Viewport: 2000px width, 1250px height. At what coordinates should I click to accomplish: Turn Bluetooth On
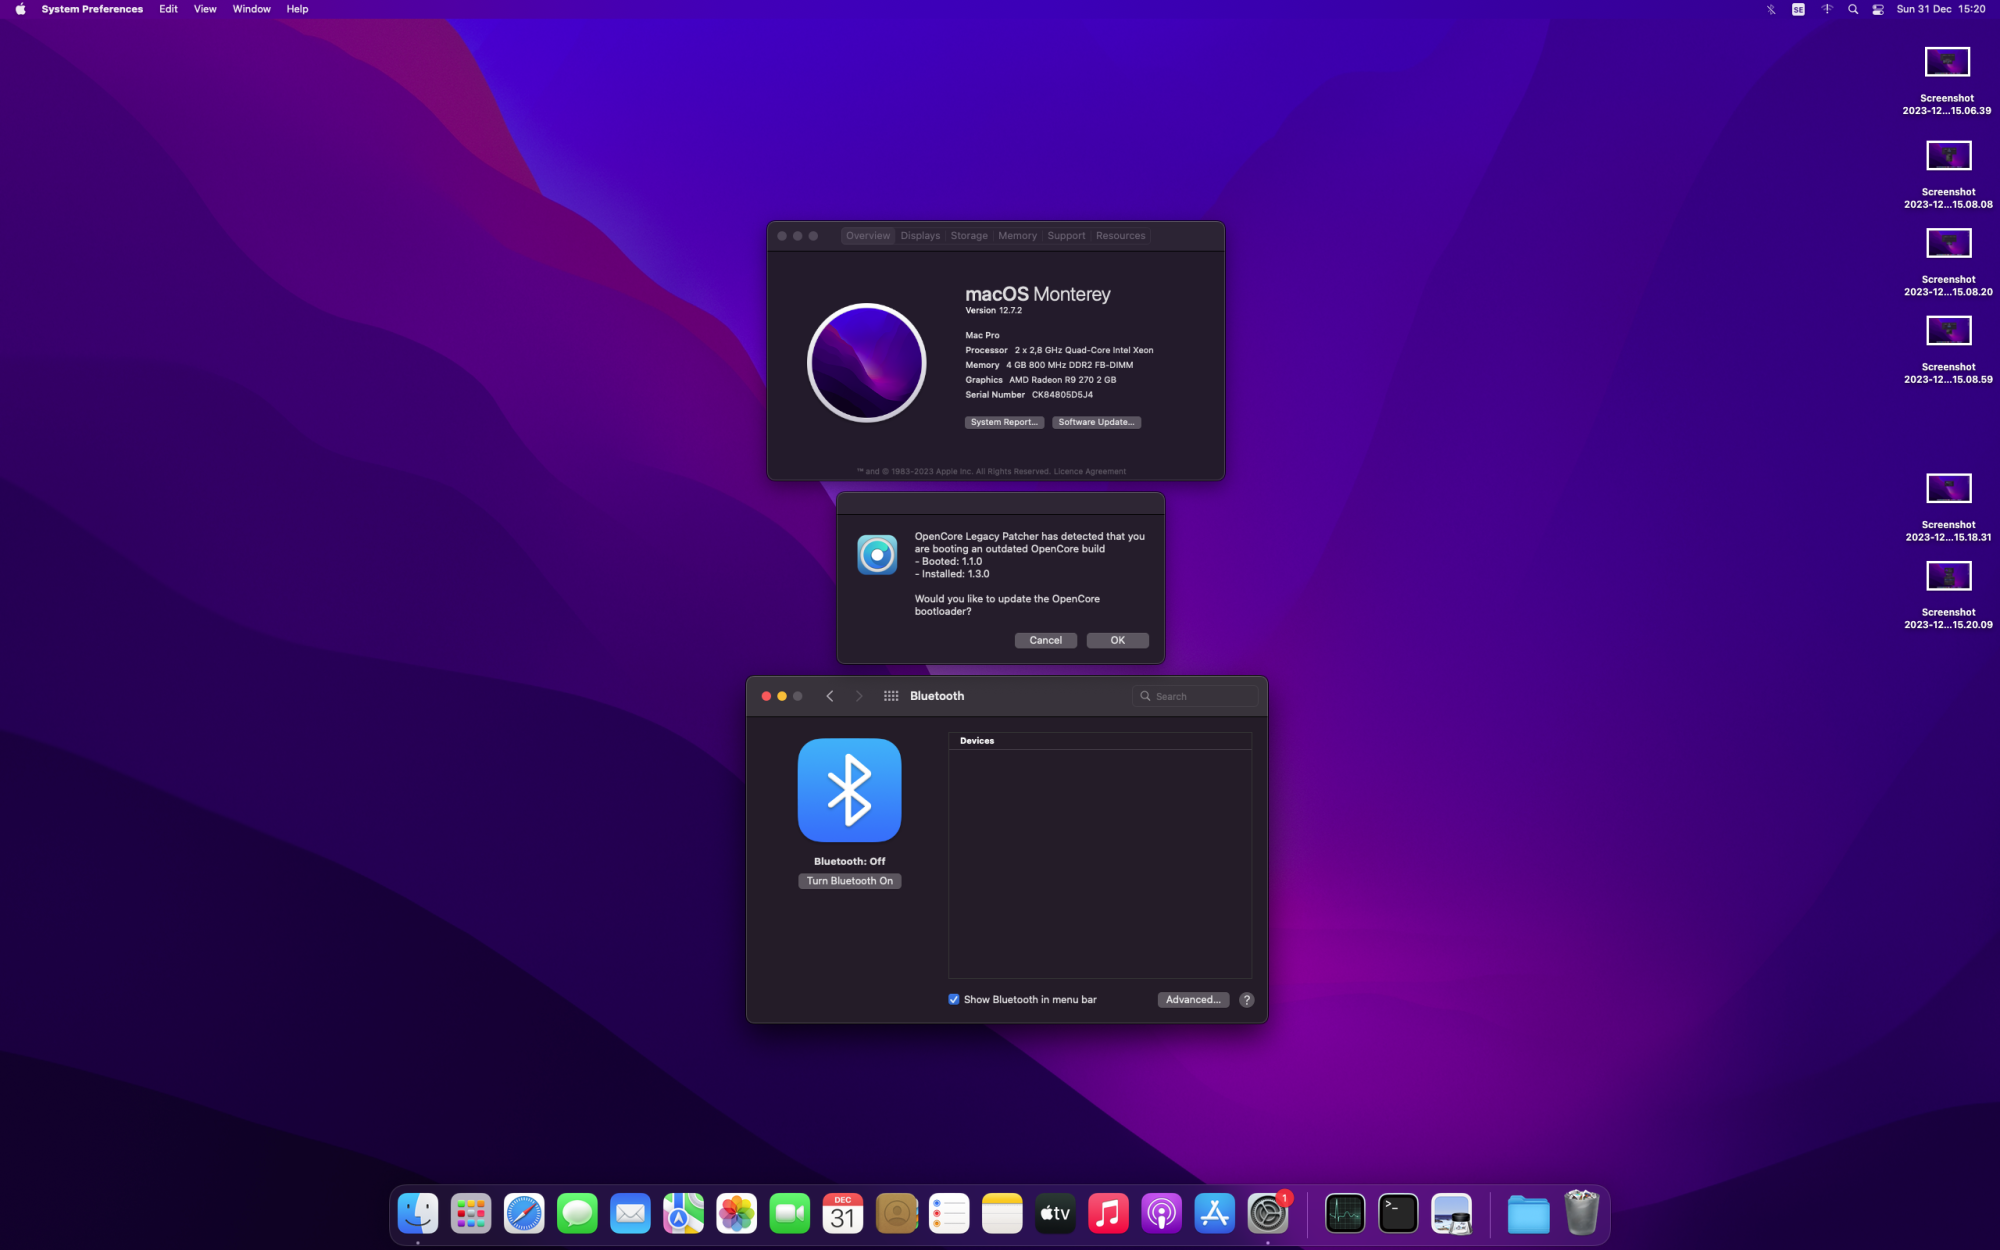click(x=849, y=881)
